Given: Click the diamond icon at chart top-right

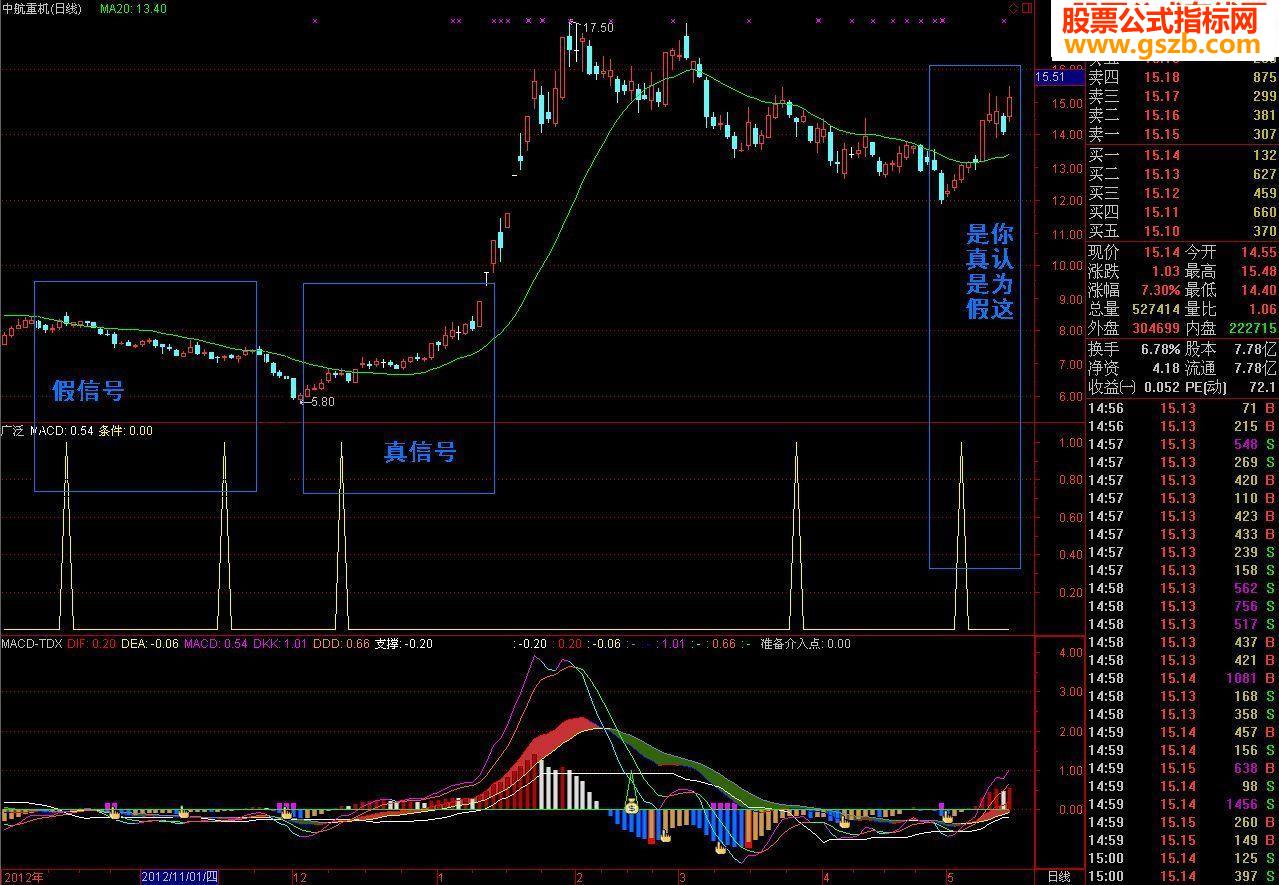Looking at the screenshot, I should point(1013,8).
